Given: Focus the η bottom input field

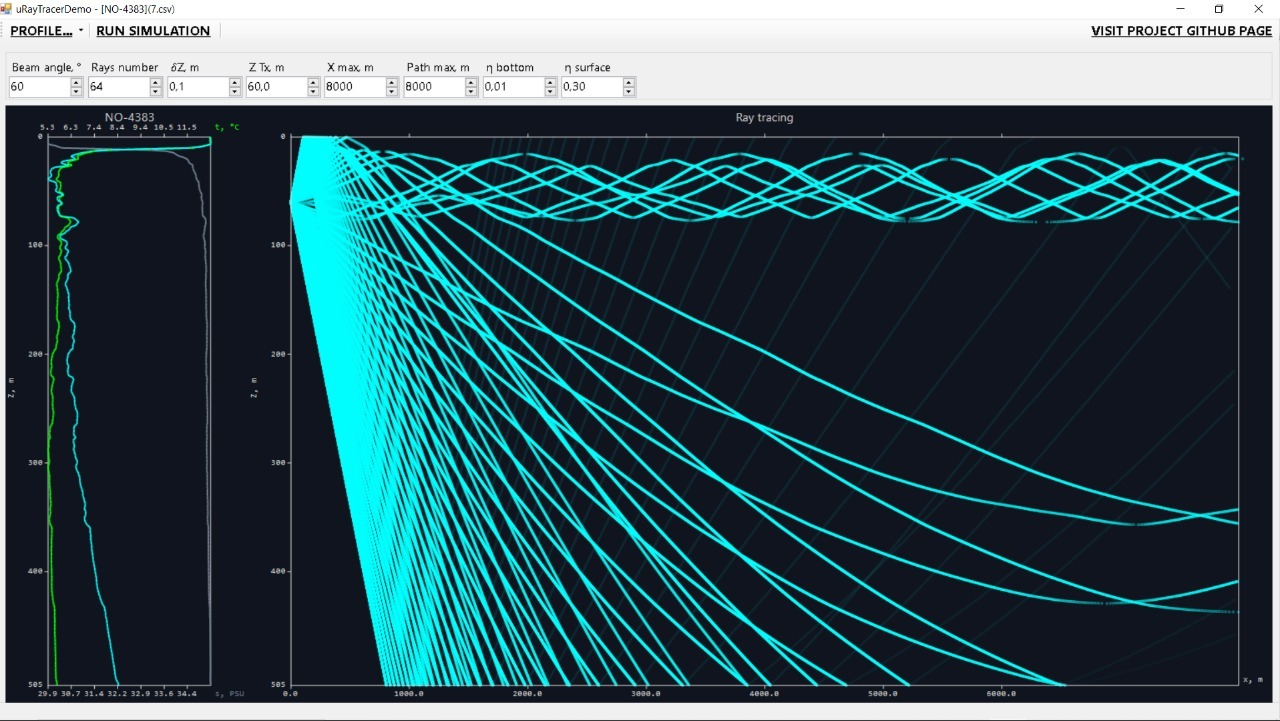Looking at the screenshot, I should coord(513,87).
